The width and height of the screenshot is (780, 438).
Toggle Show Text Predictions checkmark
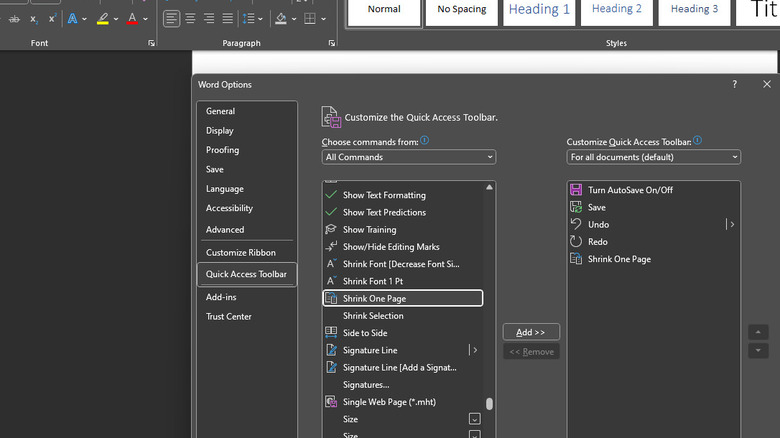(x=331, y=212)
